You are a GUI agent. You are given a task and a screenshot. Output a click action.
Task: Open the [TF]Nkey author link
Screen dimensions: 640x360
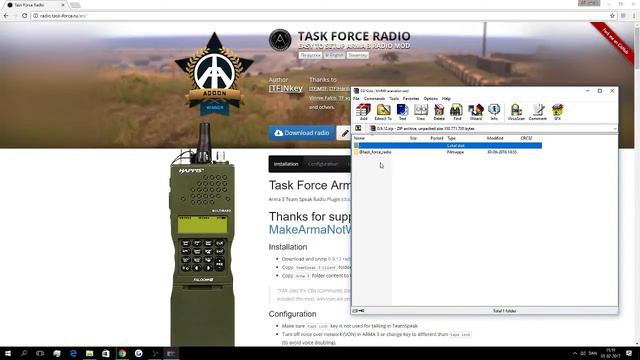[286, 89]
